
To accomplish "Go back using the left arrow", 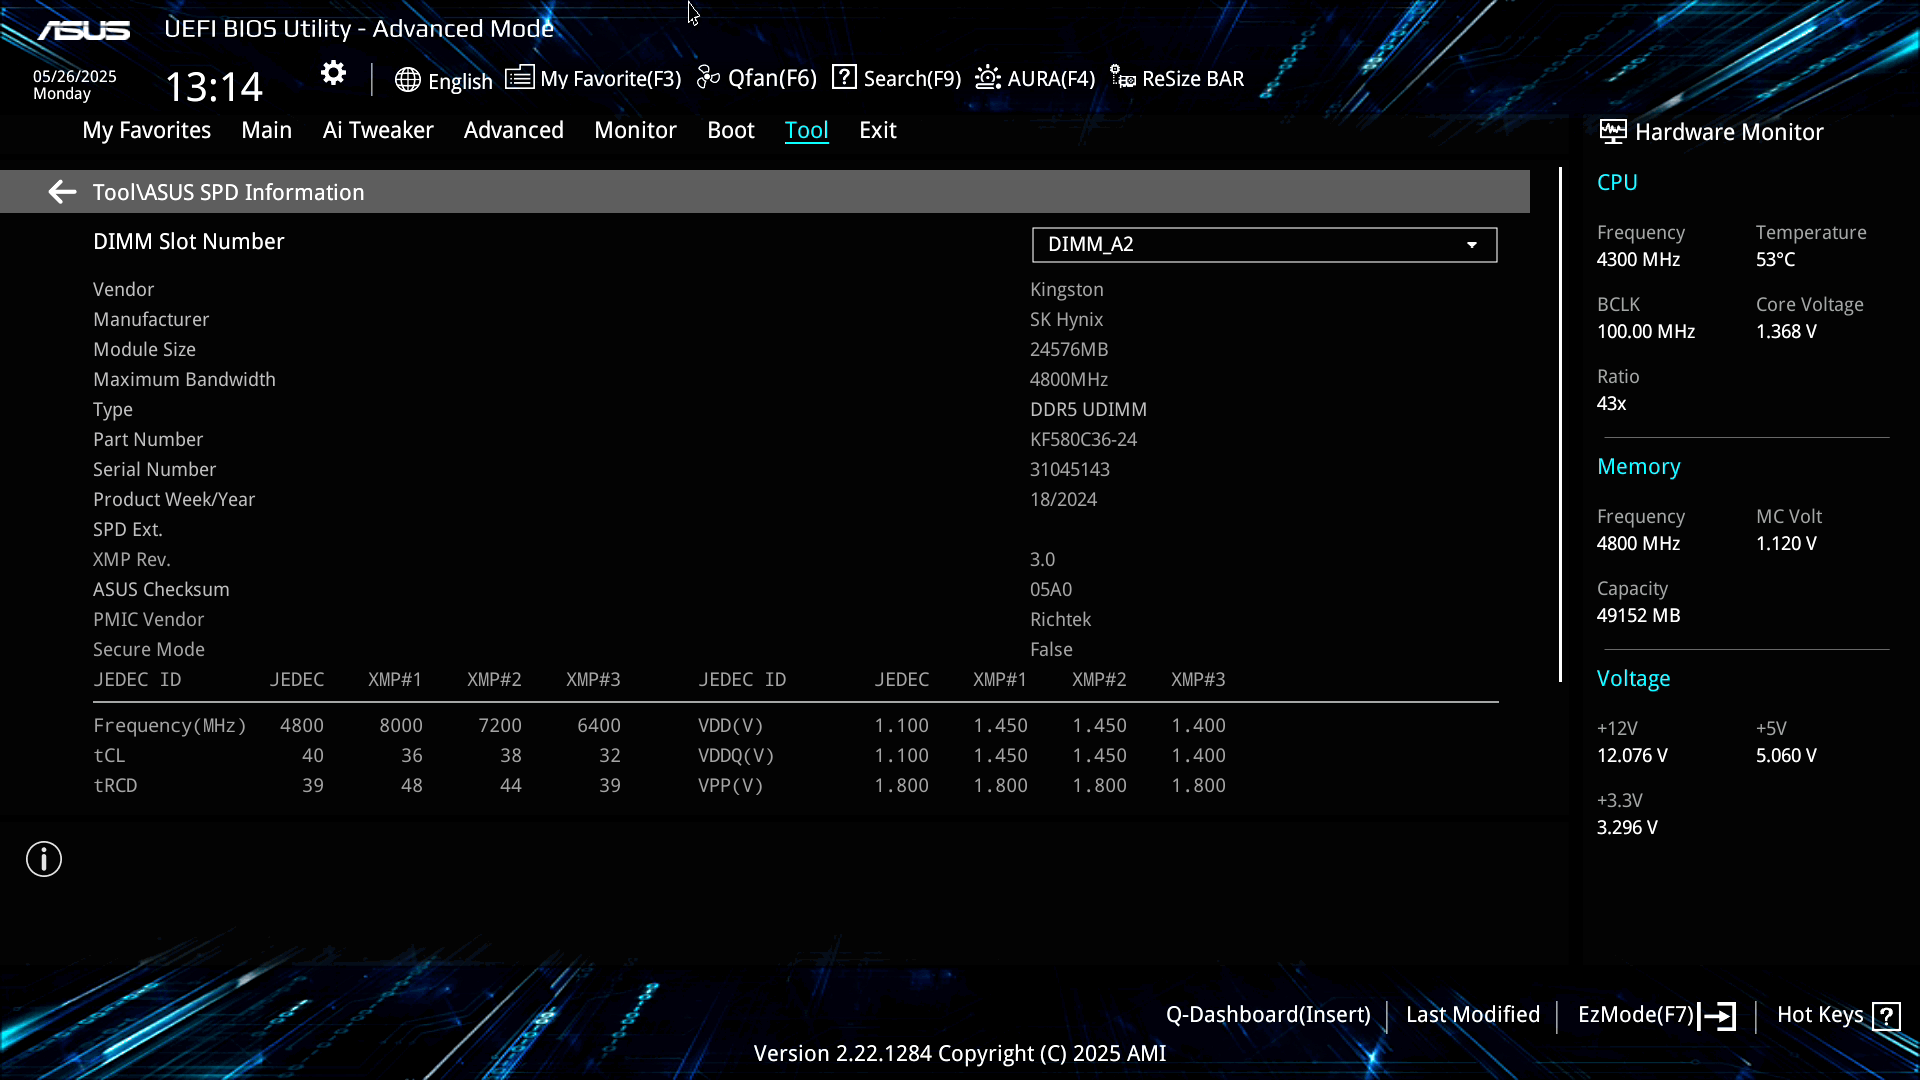I will [62, 192].
